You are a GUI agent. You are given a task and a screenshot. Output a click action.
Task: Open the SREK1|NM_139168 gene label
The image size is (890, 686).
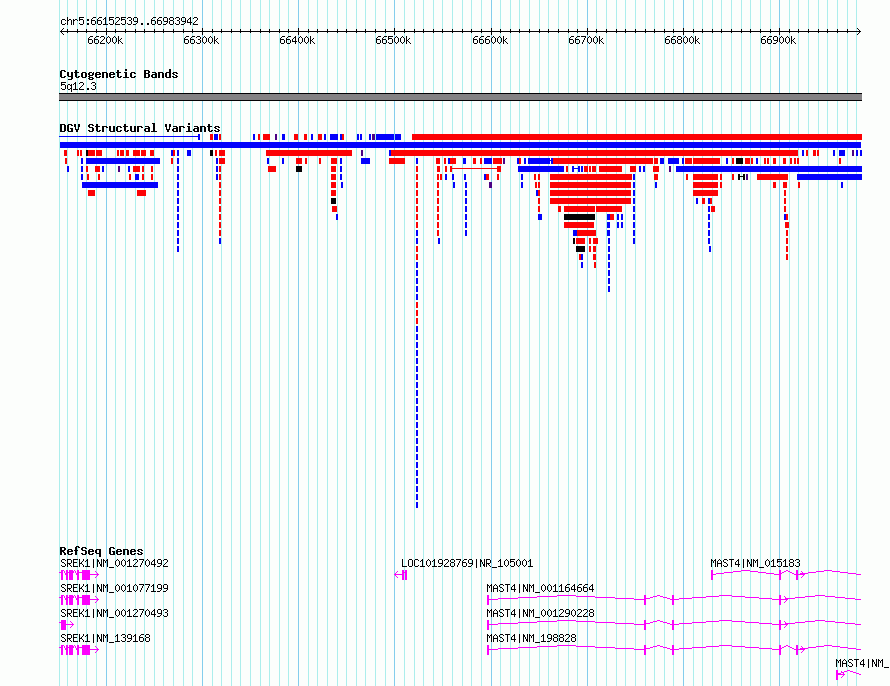point(105,638)
